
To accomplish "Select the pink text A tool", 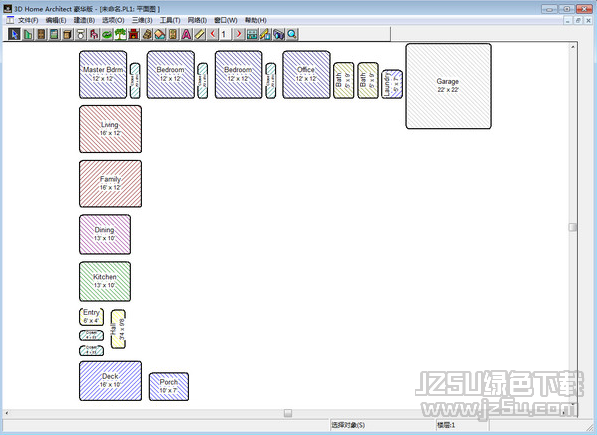I will (187, 35).
